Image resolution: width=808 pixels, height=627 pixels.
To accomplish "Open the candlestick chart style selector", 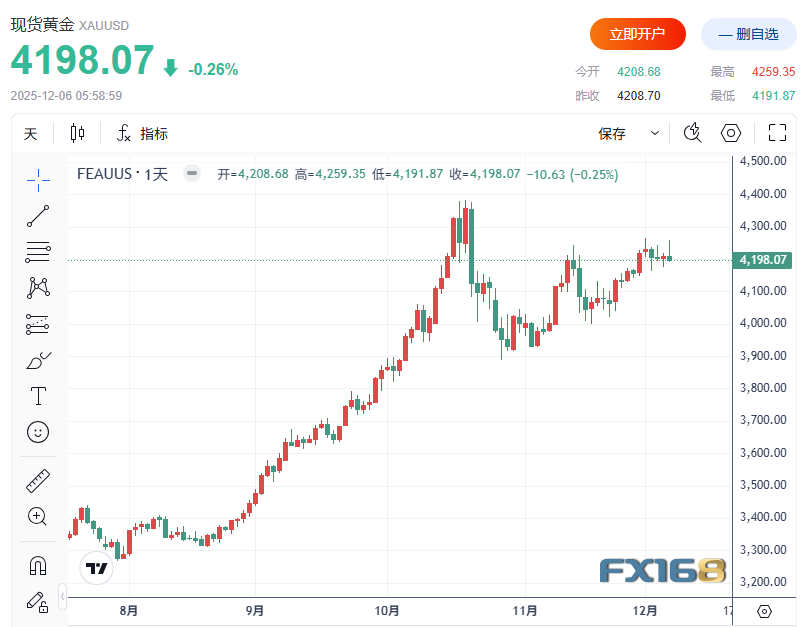I will pyautogui.click(x=78, y=133).
